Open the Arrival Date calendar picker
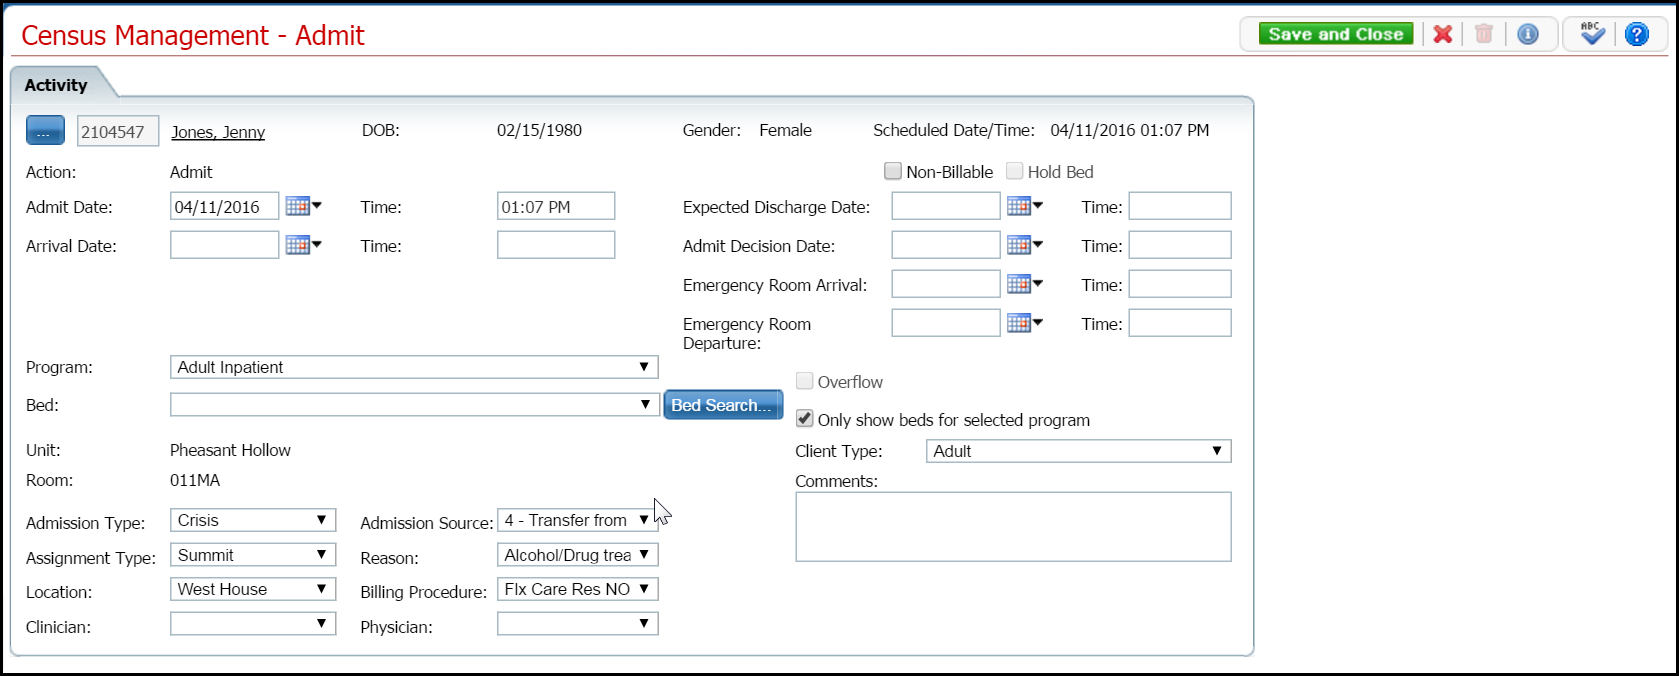Viewport: 1679px width, 676px height. (x=302, y=245)
